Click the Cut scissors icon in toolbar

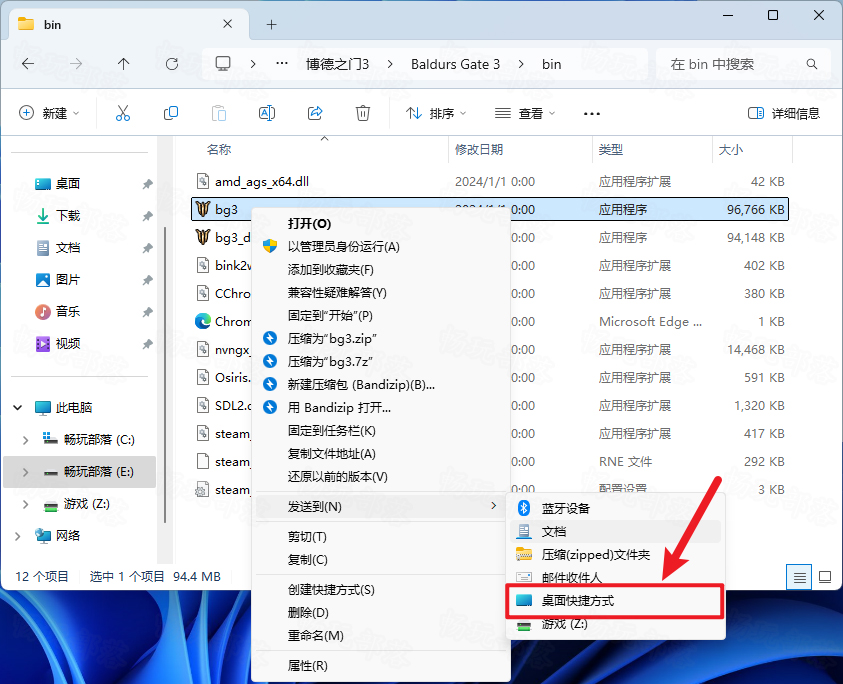123,113
